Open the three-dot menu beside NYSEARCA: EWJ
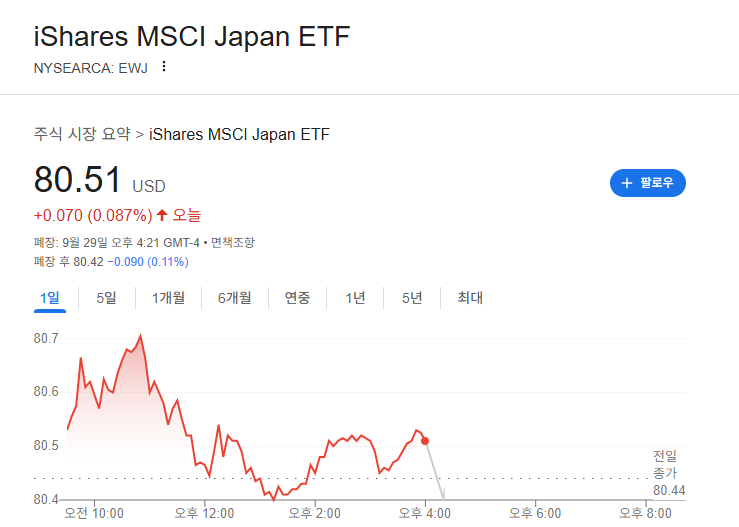The image size is (739, 527). pyautogui.click(x=164, y=66)
